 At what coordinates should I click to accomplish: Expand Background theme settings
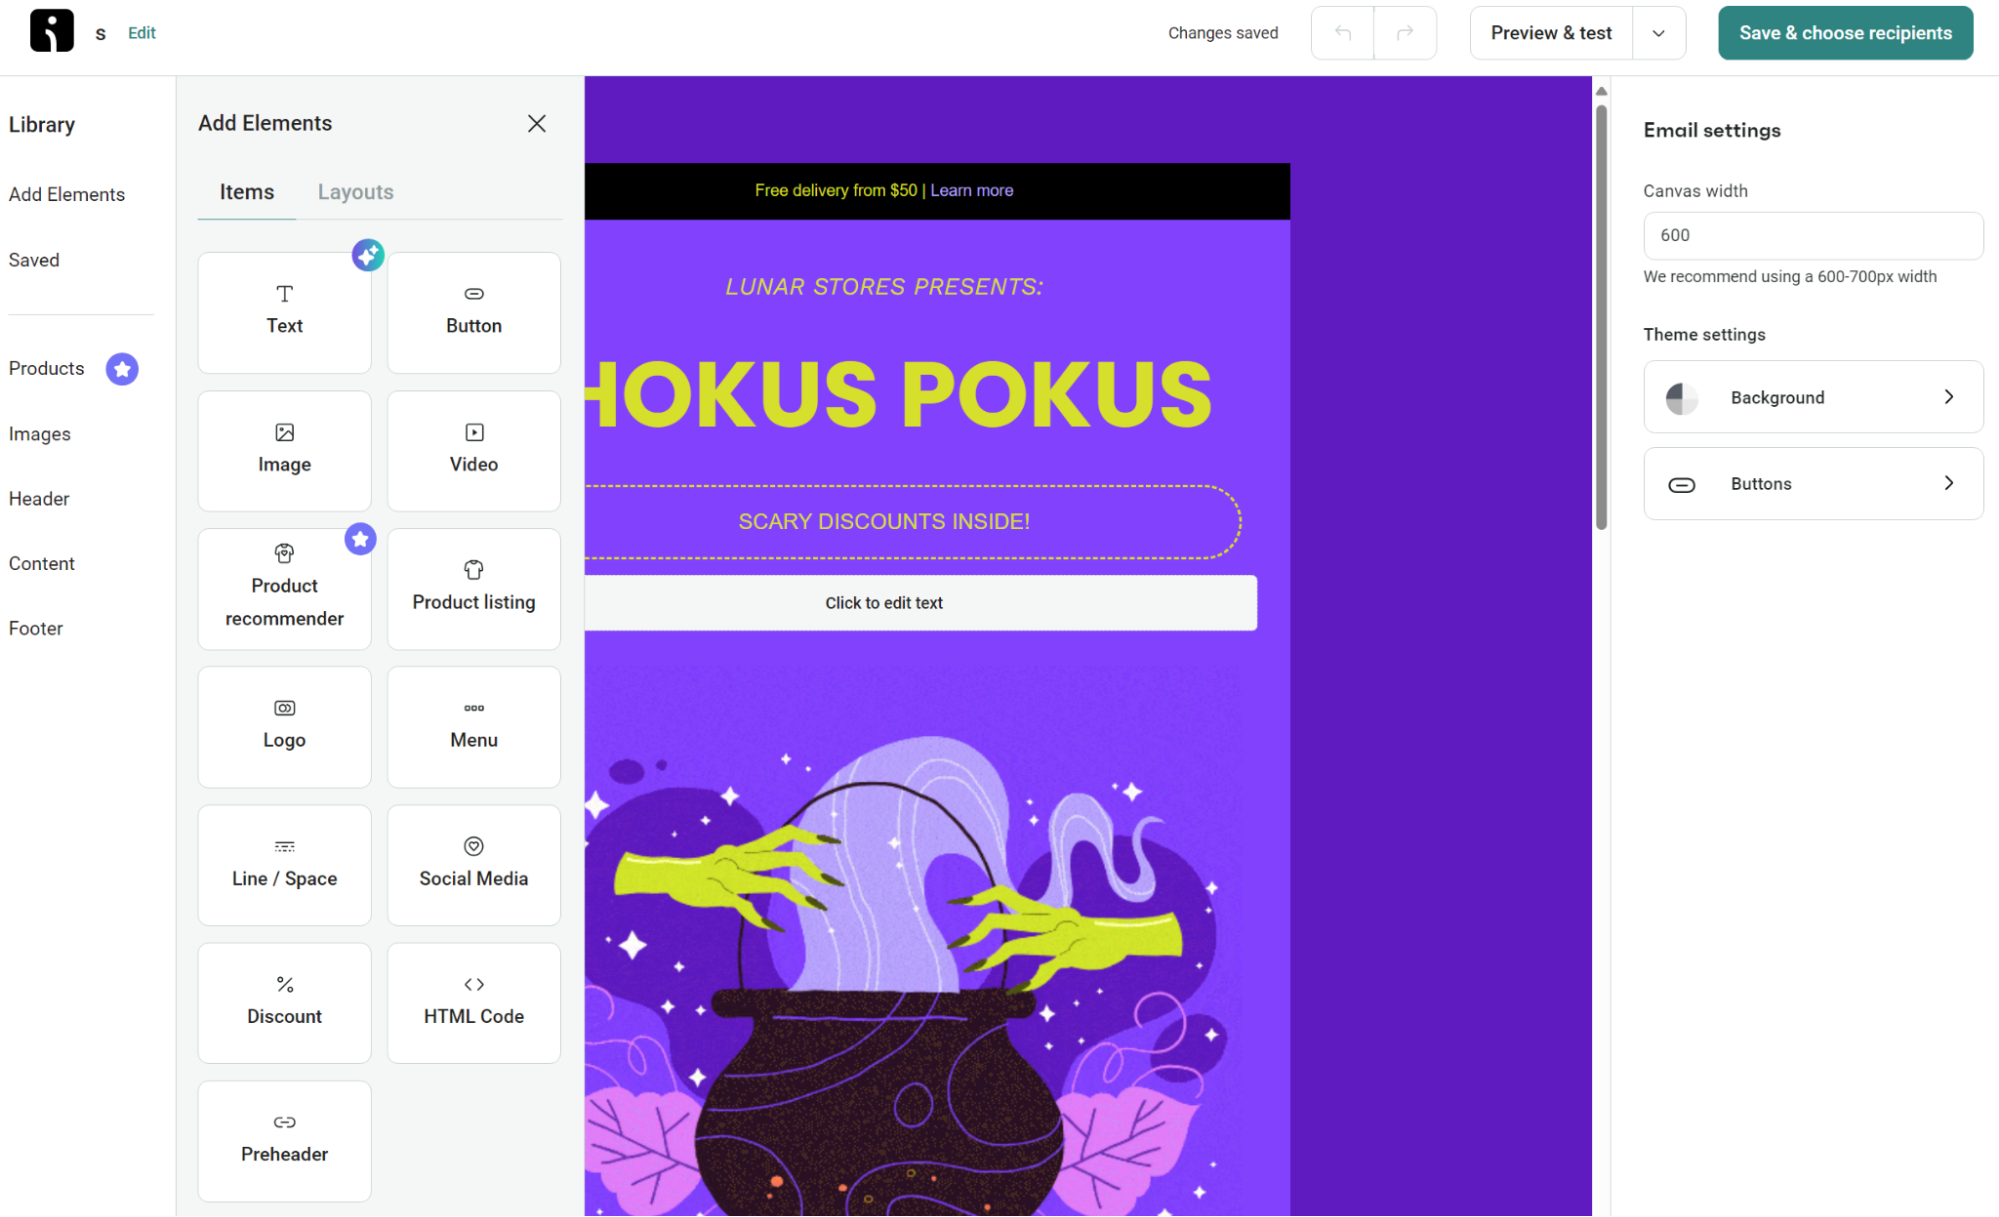pyautogui.click(x=1813, y=397)
